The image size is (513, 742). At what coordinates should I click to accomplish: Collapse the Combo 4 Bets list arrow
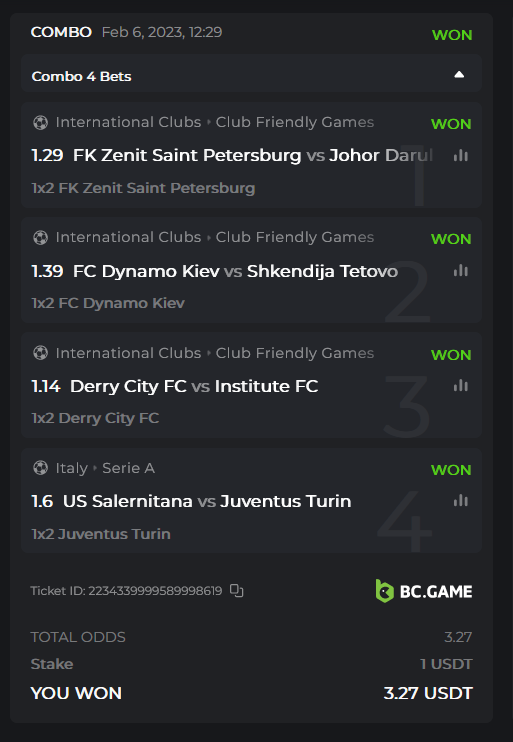tap(459, 75)
